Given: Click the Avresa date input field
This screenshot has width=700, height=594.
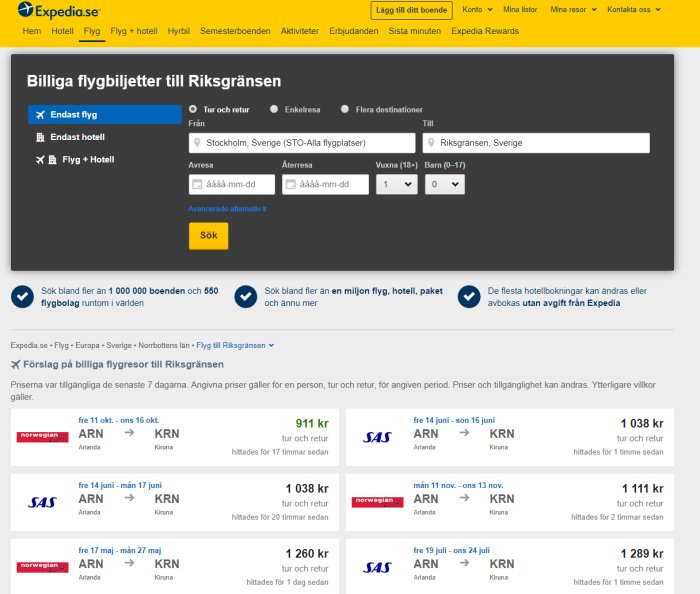Looking at the screenshot, I should (232, 184).
